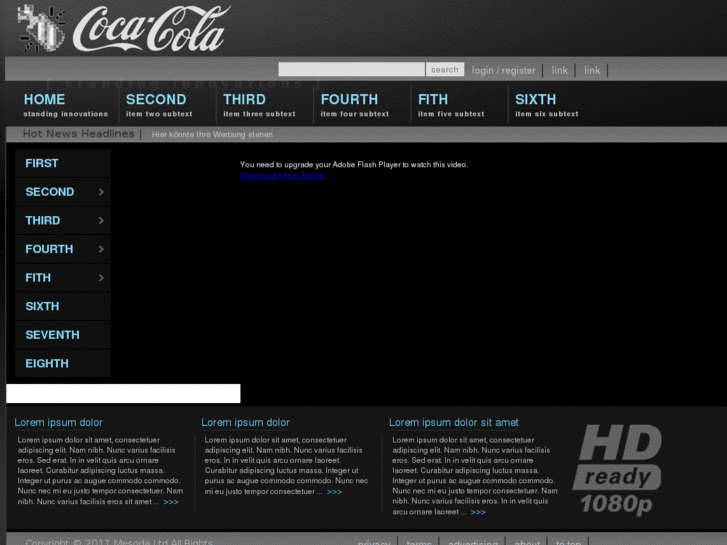The width and height of the screenshot is (727, 545).
Task: Click the last 'link' in top bar
Action: (592, 71)
